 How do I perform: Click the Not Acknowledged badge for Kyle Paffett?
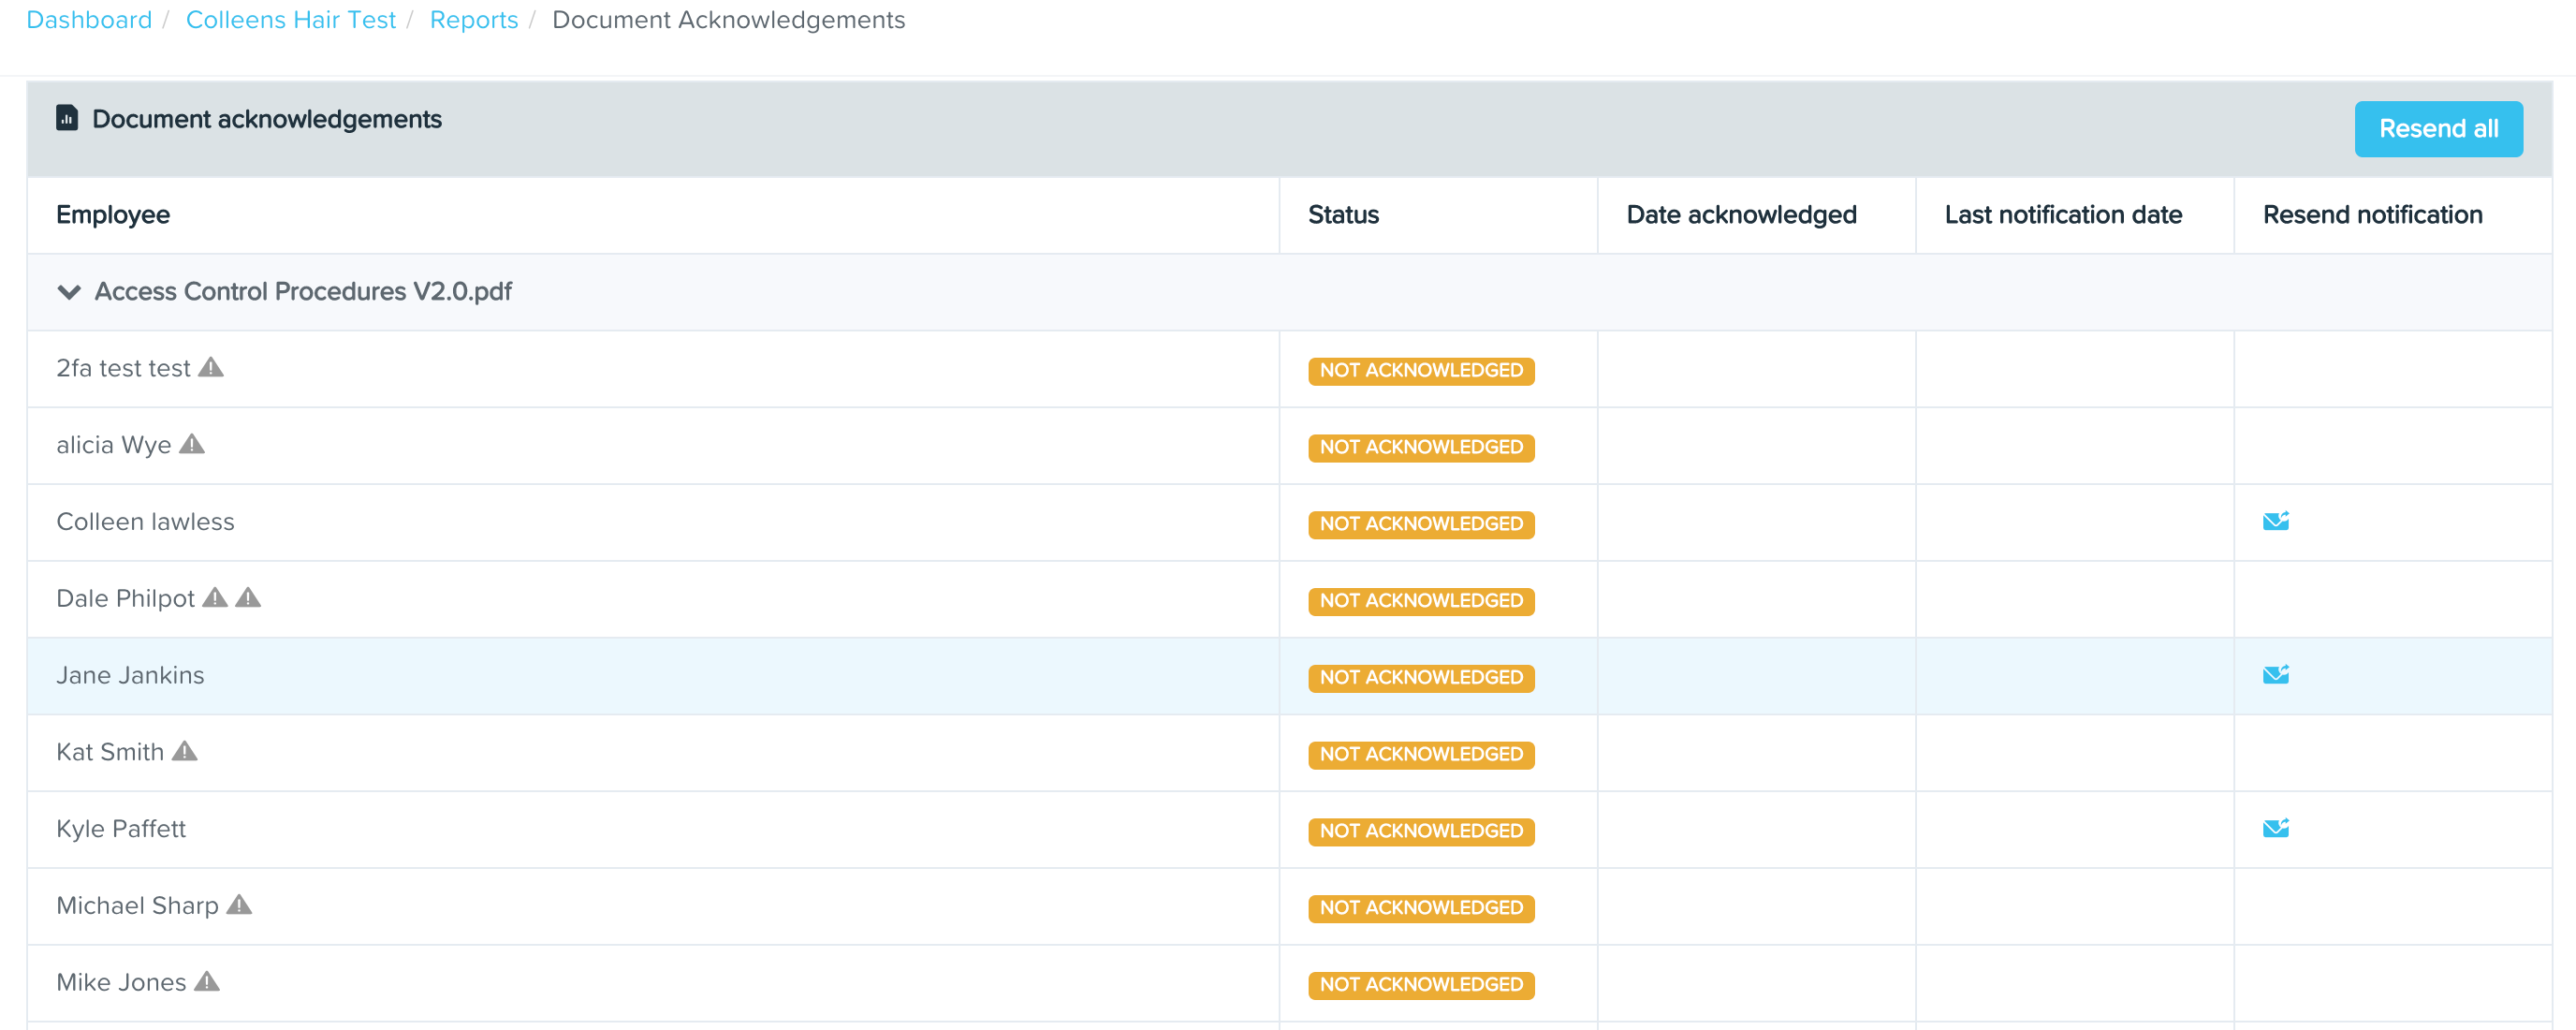tap(1421, 831)
